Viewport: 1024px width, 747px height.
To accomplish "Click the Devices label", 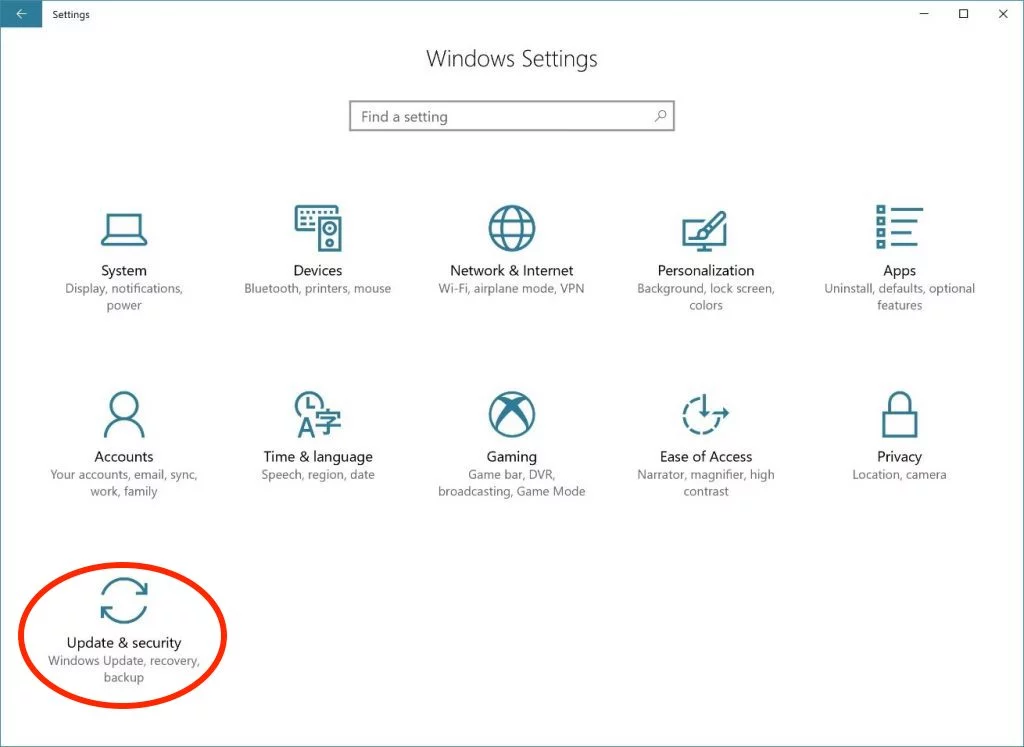I will [318, 270].
